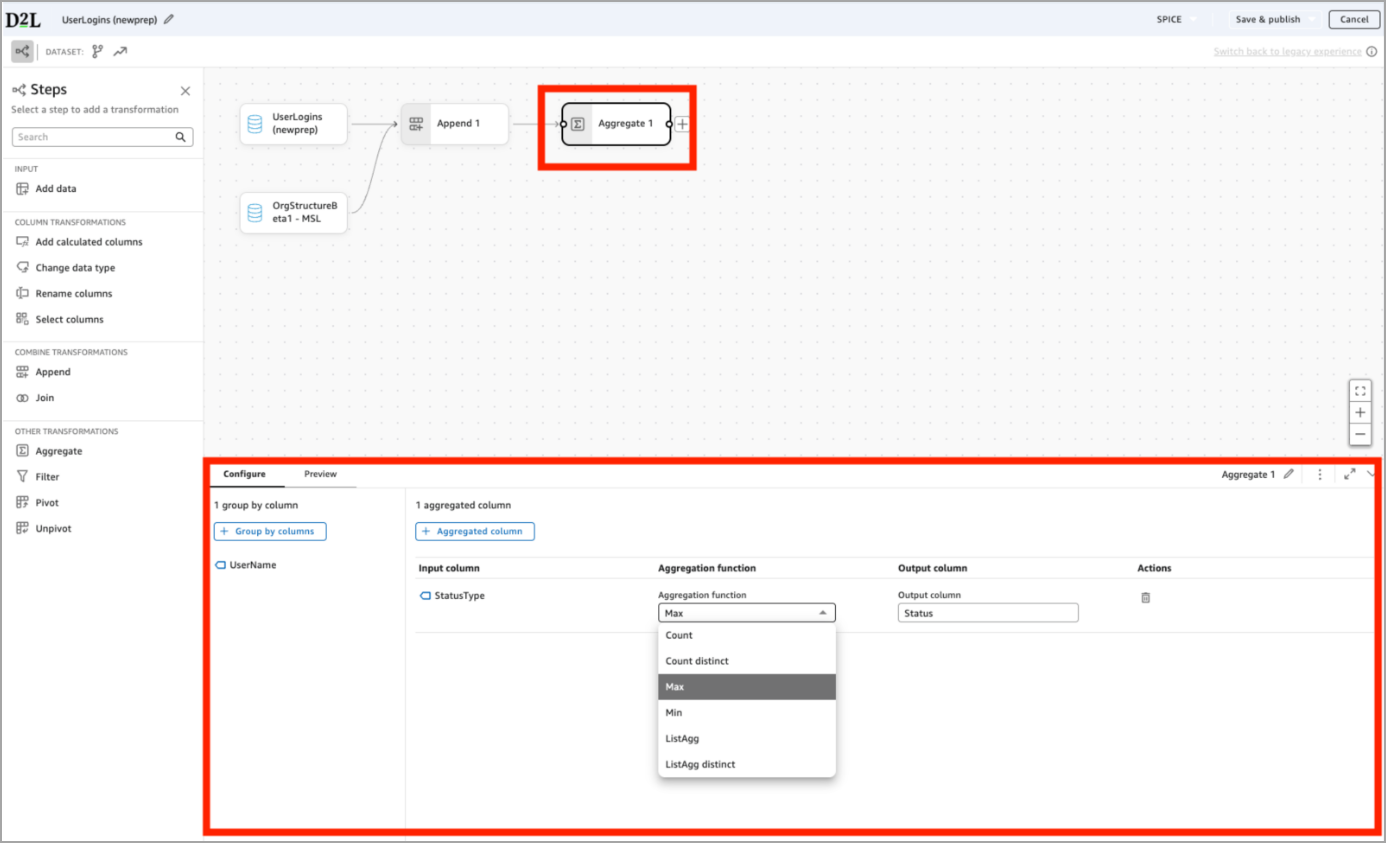Image resolution: width=1386 pixels, height=843 pixels.
Task: Expand the Configure panel to fullscreen
Action: (x=1348, y=474)
